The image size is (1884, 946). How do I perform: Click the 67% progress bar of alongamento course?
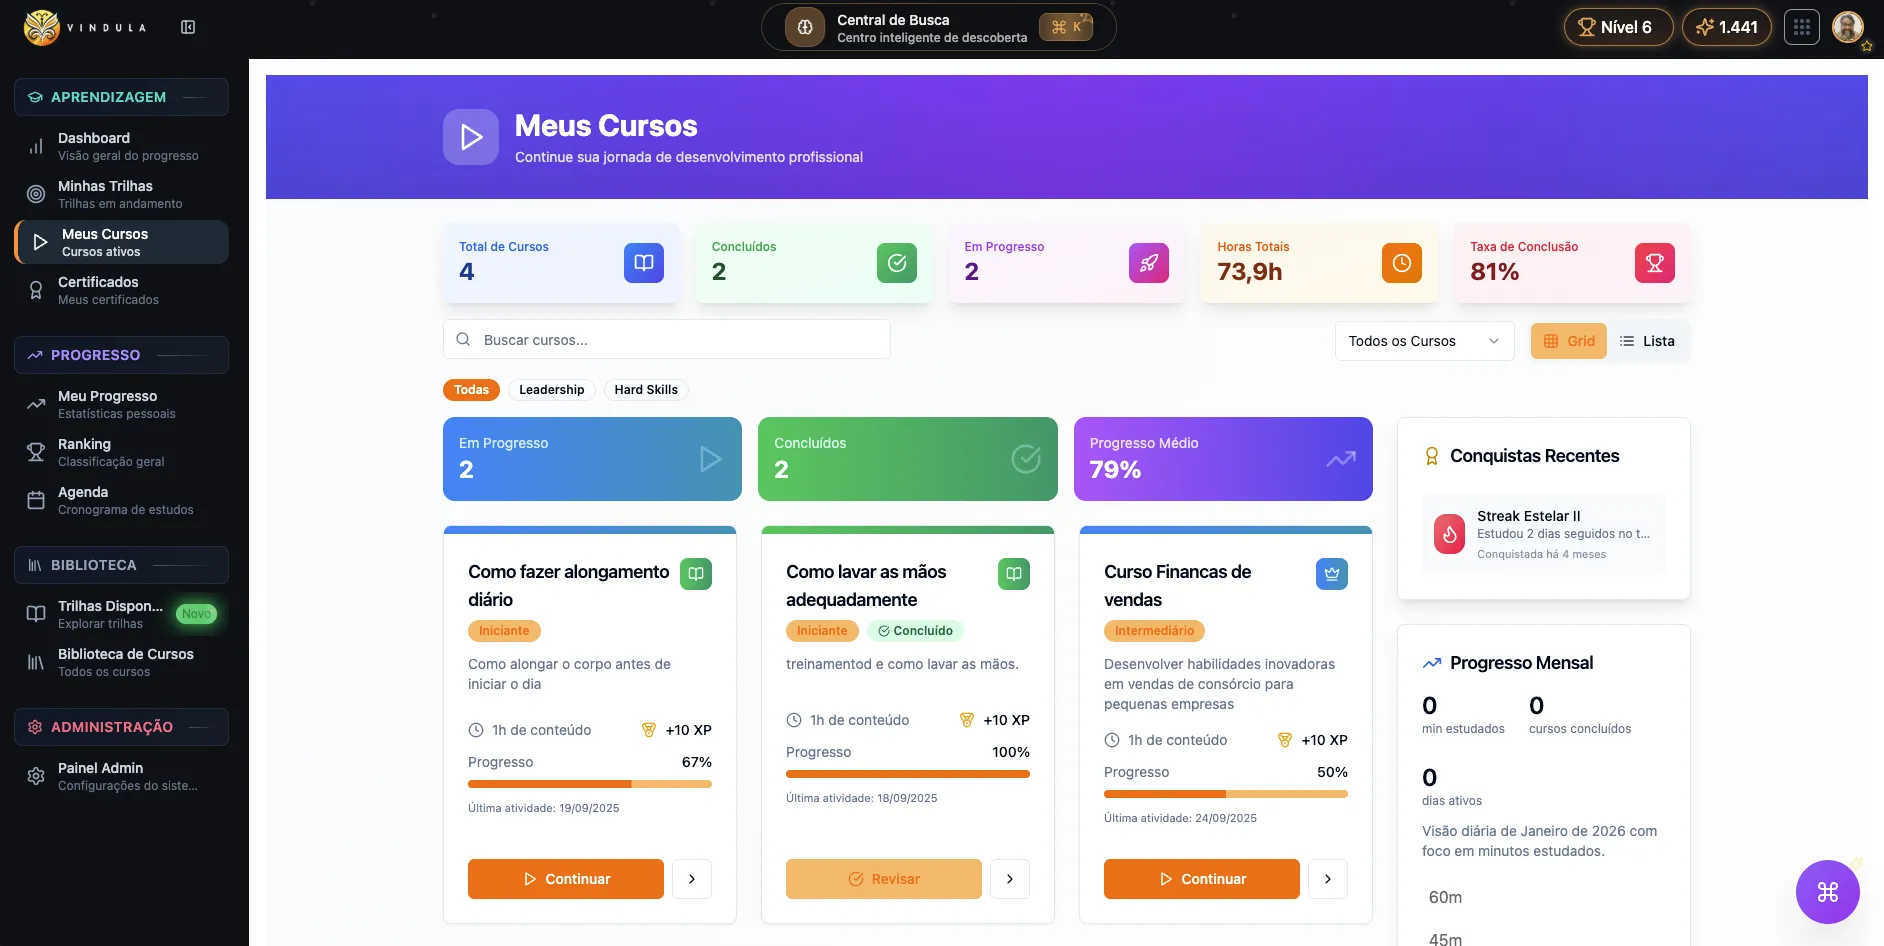point(589,784)
